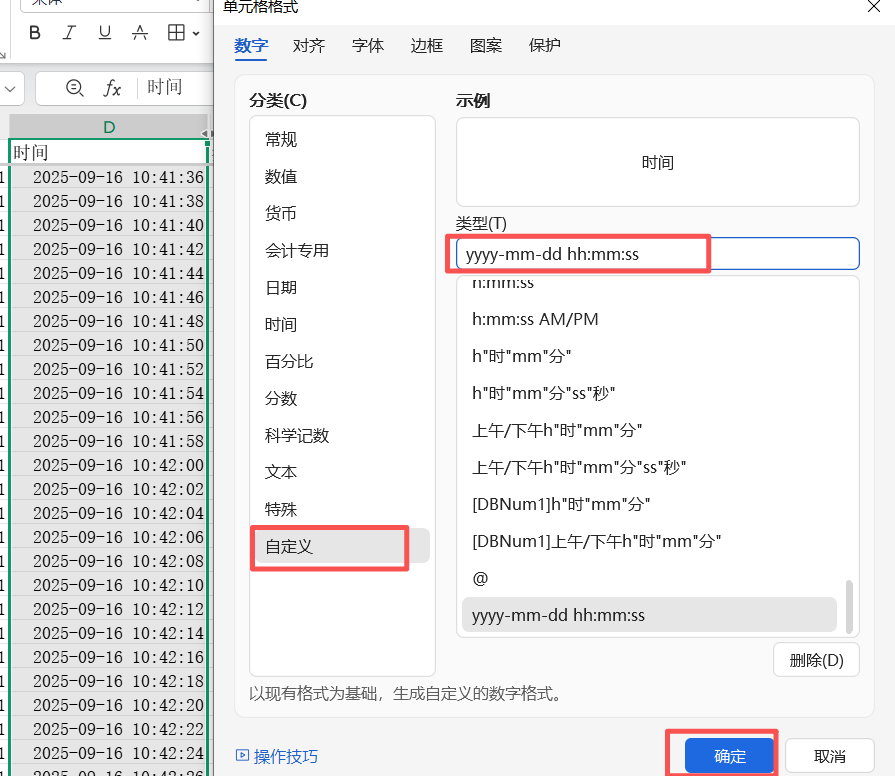Open borders dropdown arrow
Screen dimensions: 895x776
(x=196, y=34)
